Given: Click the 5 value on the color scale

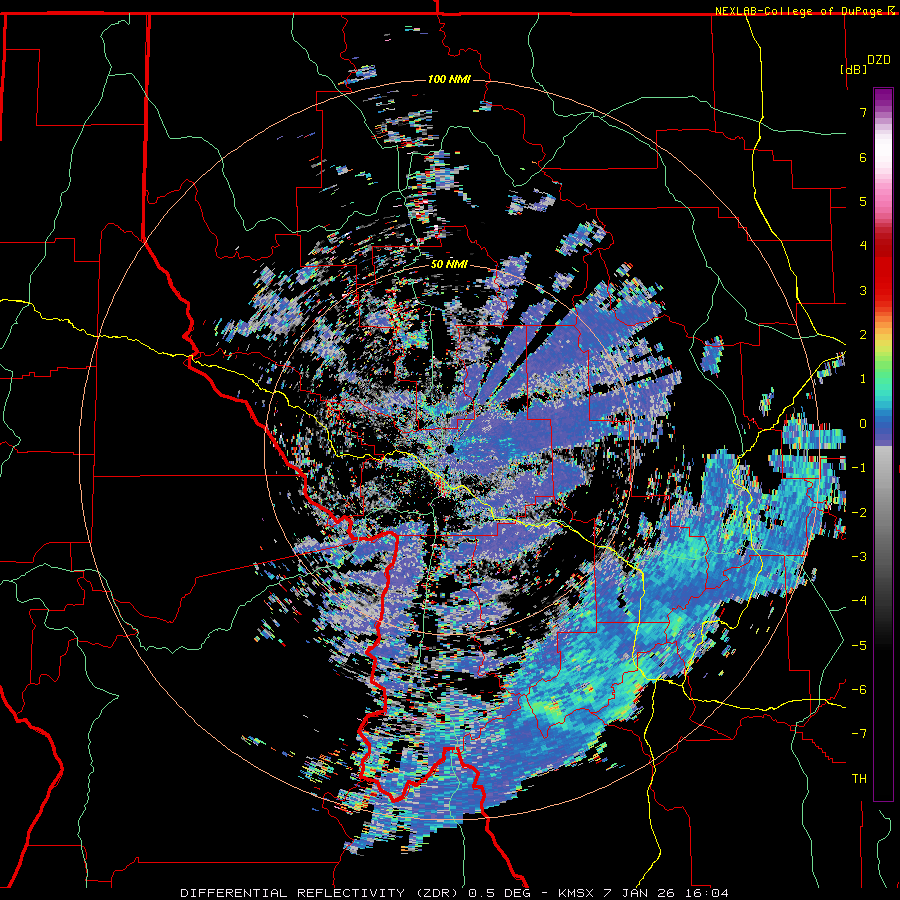Looking at the screenshot, I should click(863, 201).
